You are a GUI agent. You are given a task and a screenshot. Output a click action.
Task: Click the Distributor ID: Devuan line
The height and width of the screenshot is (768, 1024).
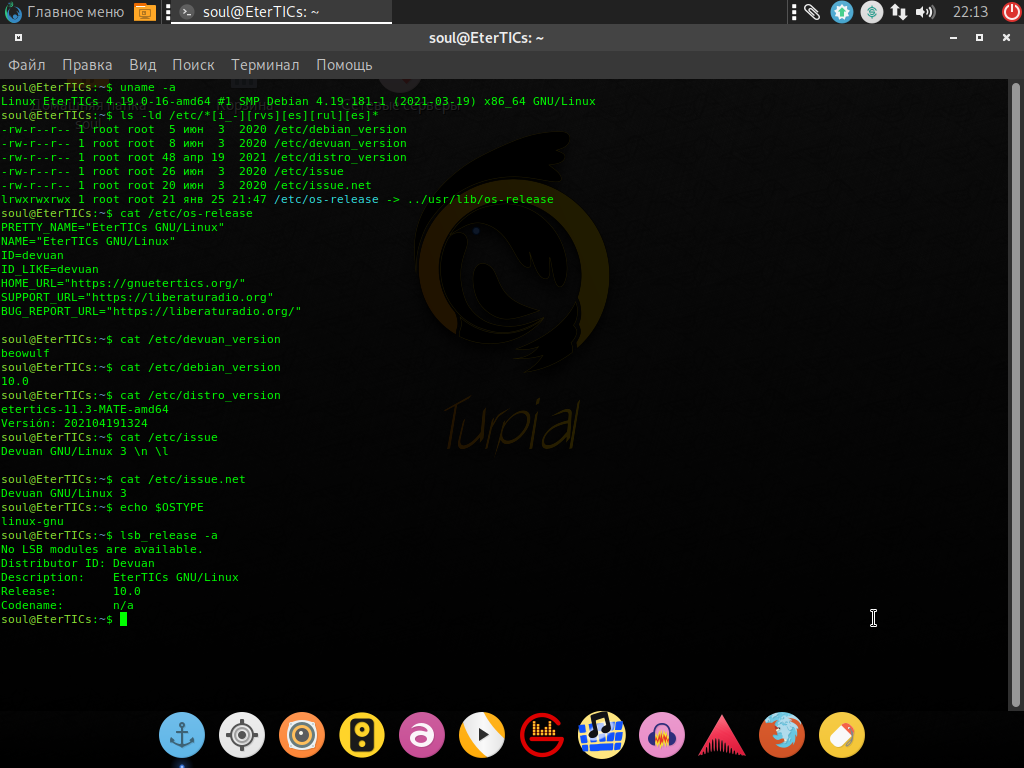pos(78,563)
